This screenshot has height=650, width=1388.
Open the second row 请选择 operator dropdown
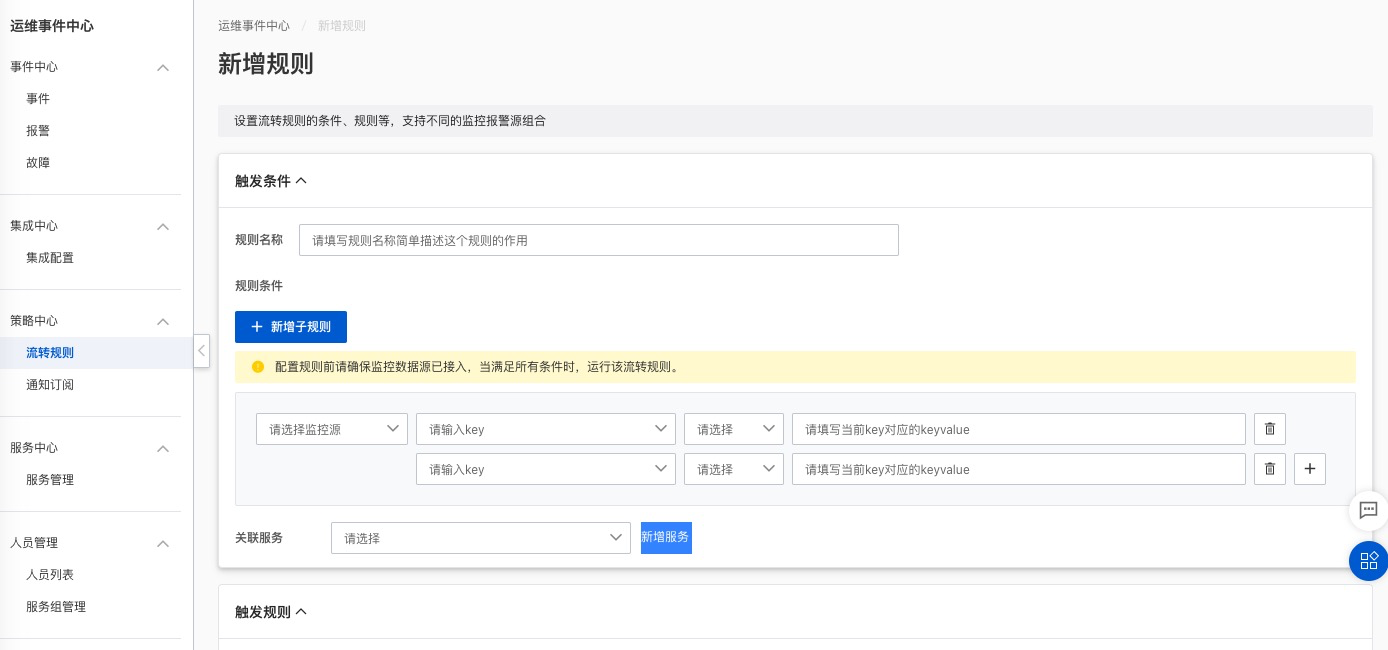point(734,469)
